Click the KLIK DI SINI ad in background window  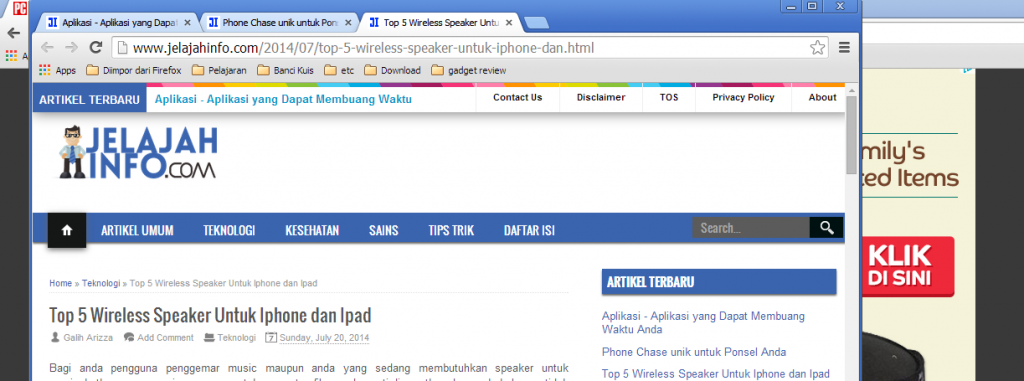coord(908,266)
